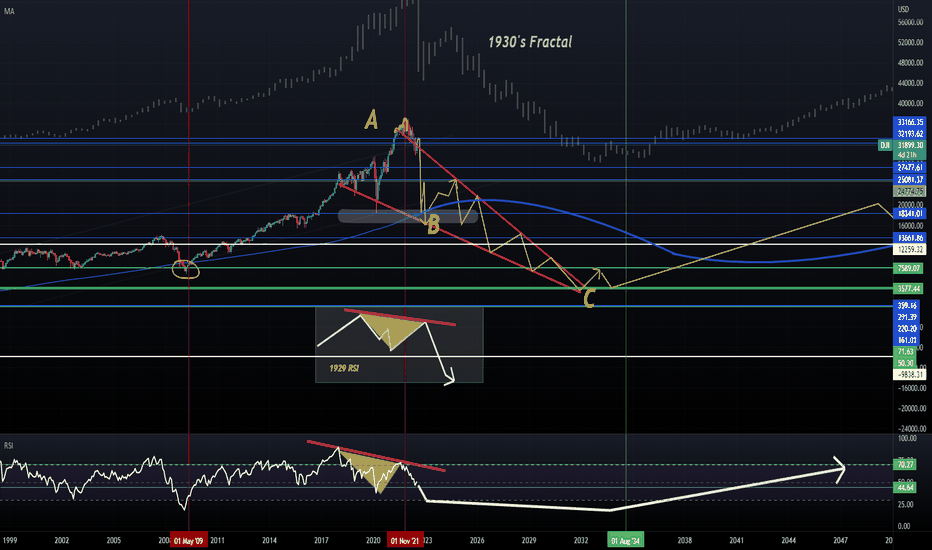Select the "1929 RSI" annotation text
This screenshot has height=550, width=932.
344,368
